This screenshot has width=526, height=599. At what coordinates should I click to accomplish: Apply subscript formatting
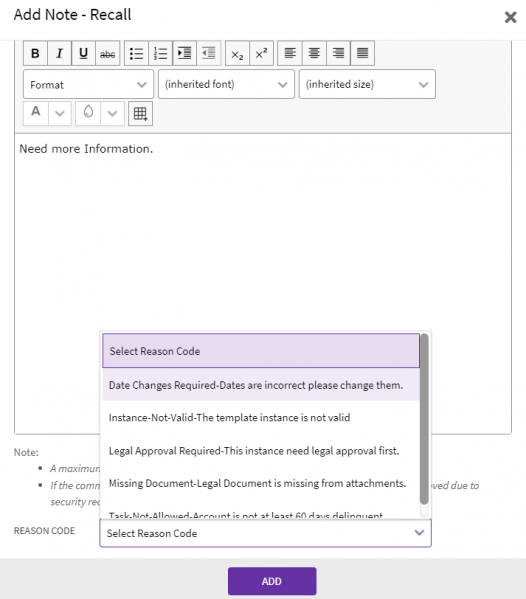point(237,53)
